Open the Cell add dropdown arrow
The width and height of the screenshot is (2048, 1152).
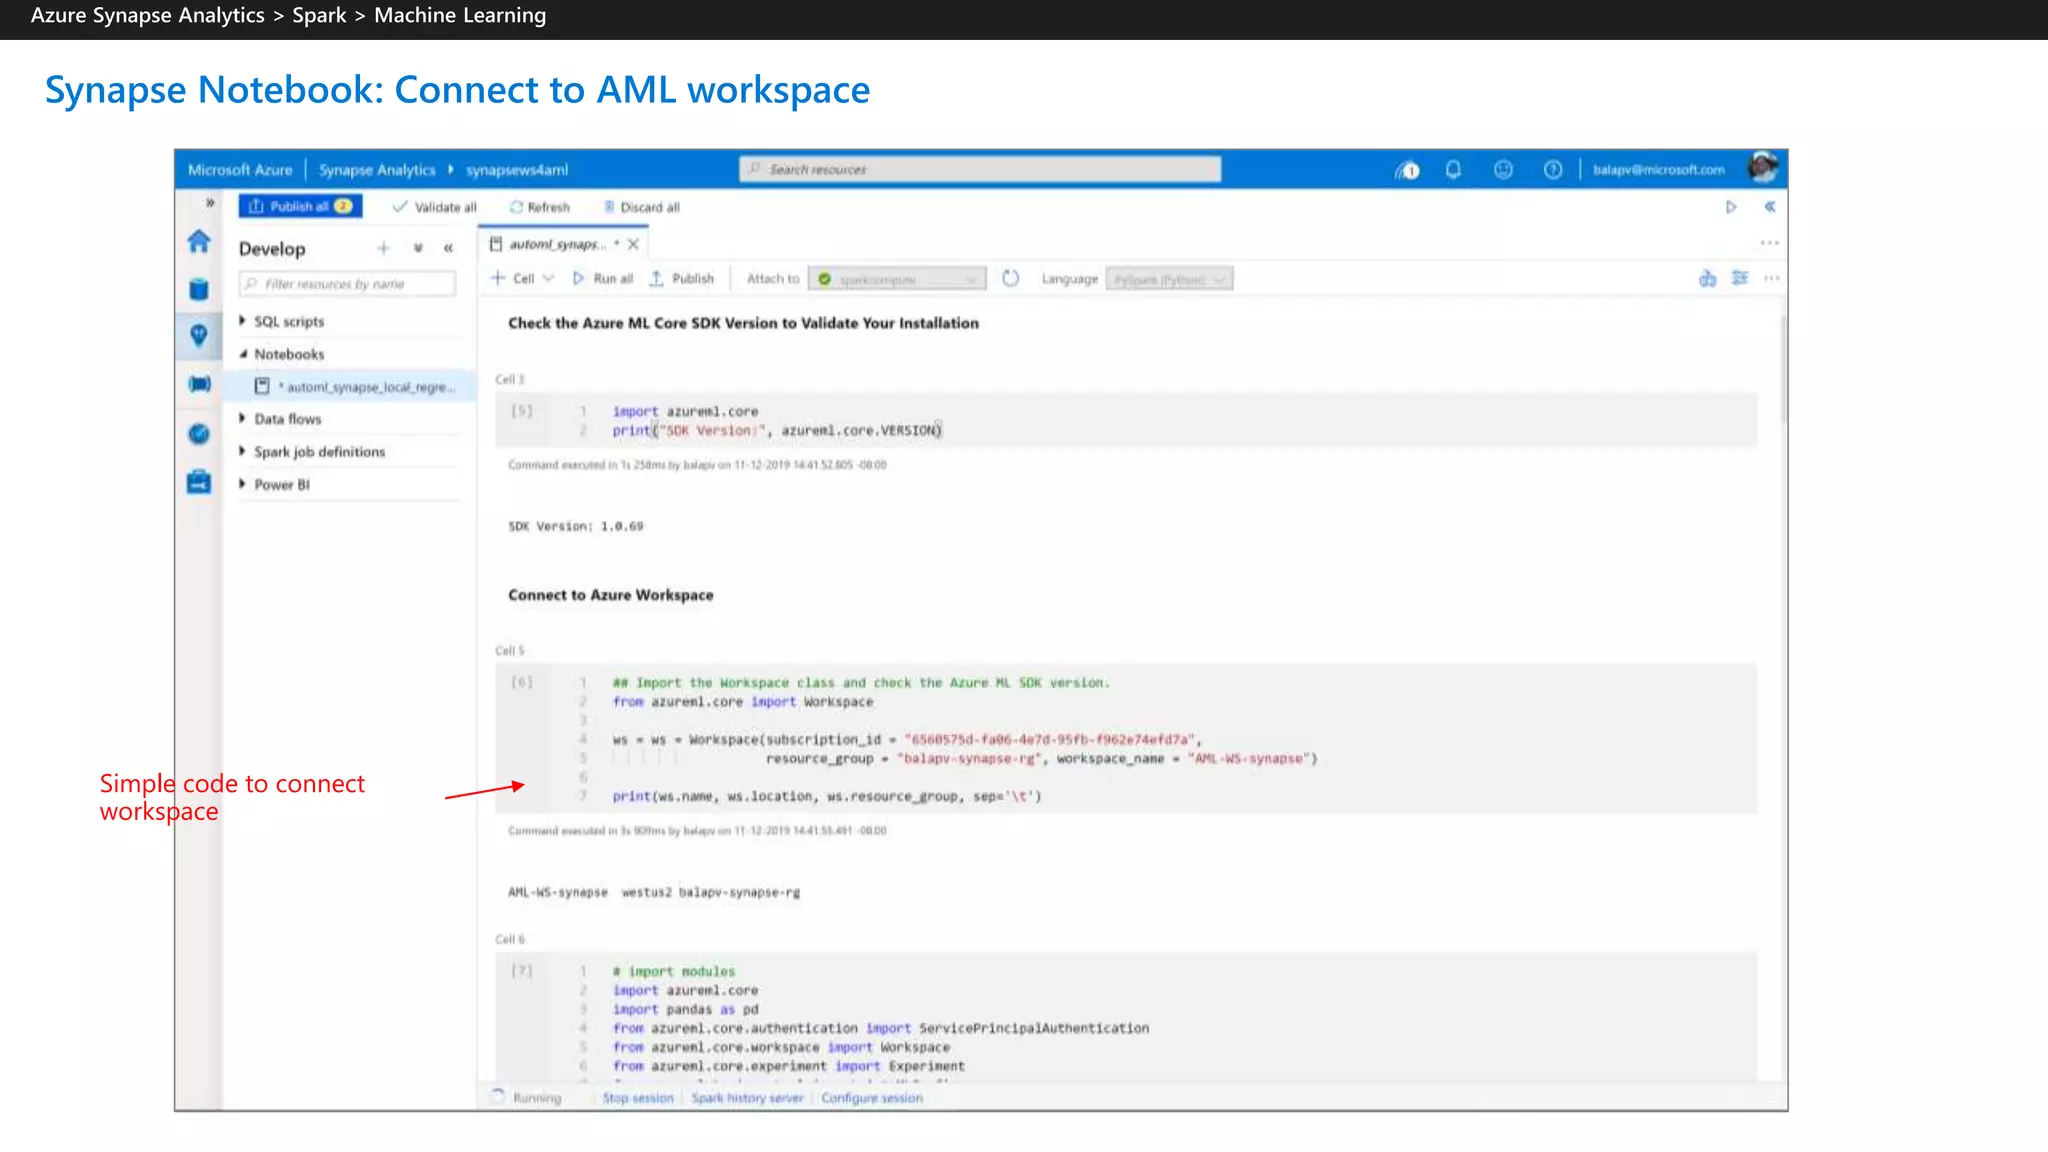(548, 279)
